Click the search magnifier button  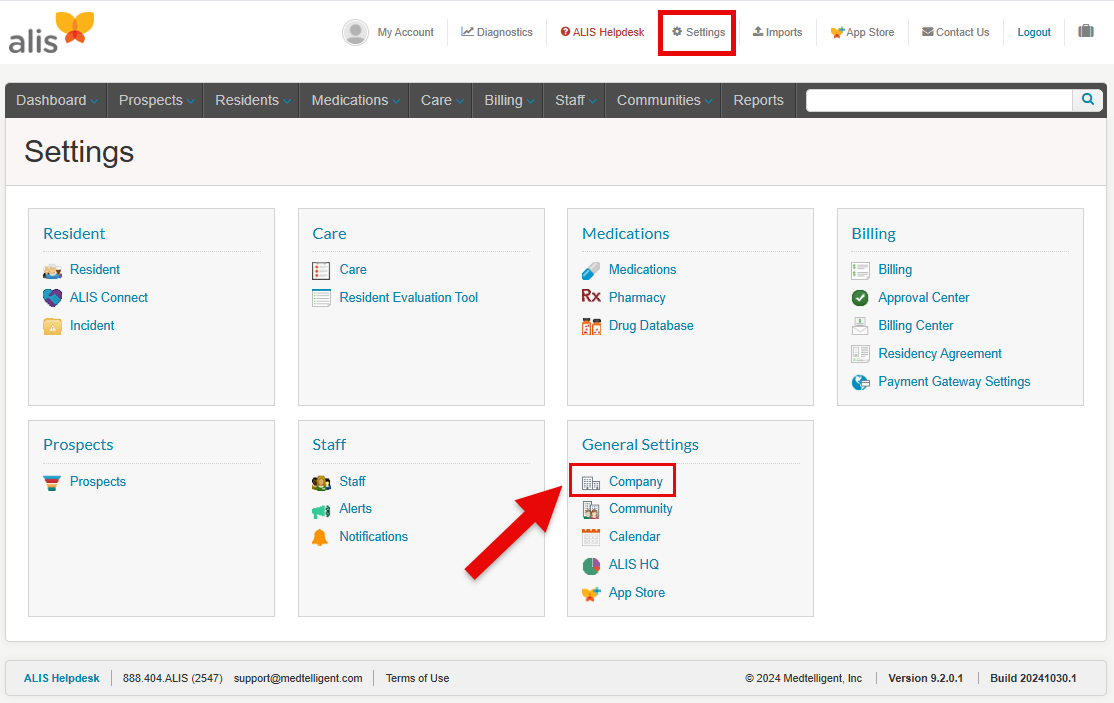tap(1088, 100)
